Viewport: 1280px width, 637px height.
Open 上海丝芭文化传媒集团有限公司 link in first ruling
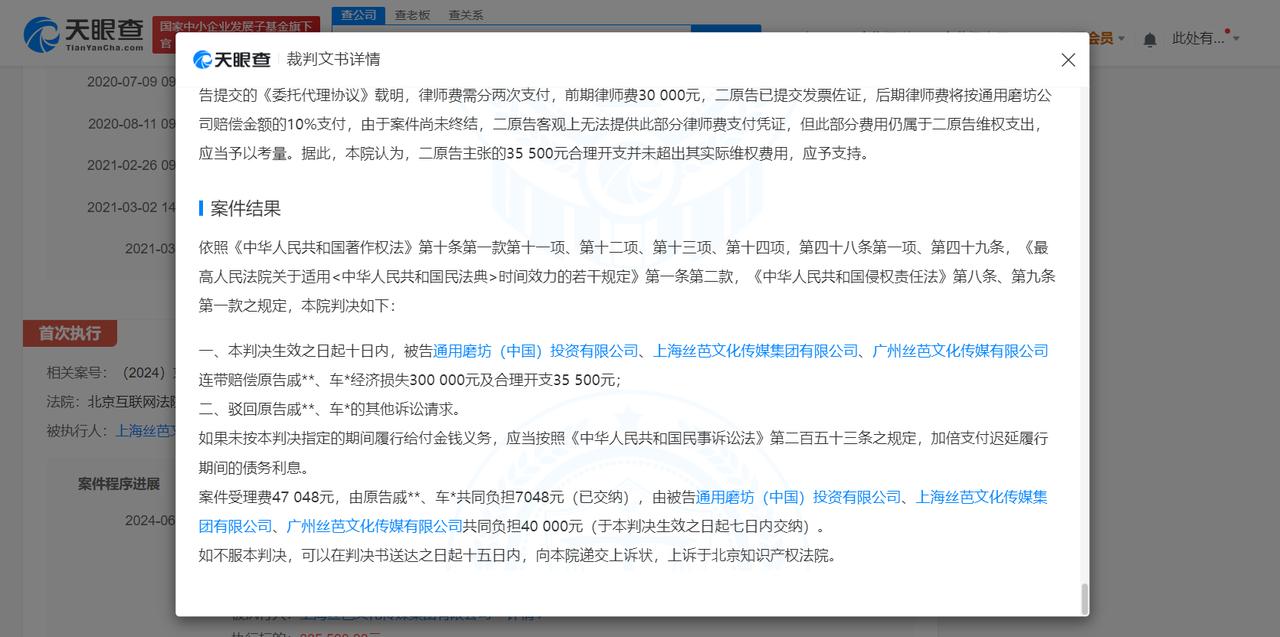click(x=756, y=351)
